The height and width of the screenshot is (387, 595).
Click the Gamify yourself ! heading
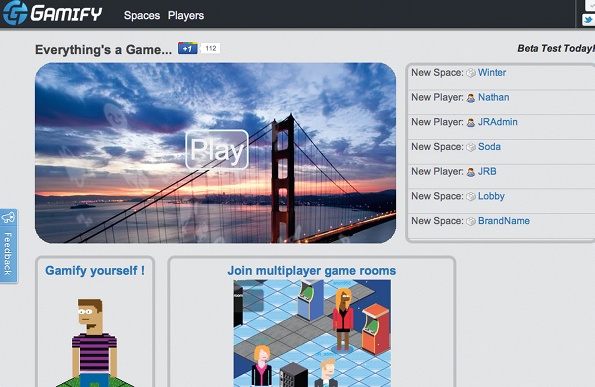95,271
